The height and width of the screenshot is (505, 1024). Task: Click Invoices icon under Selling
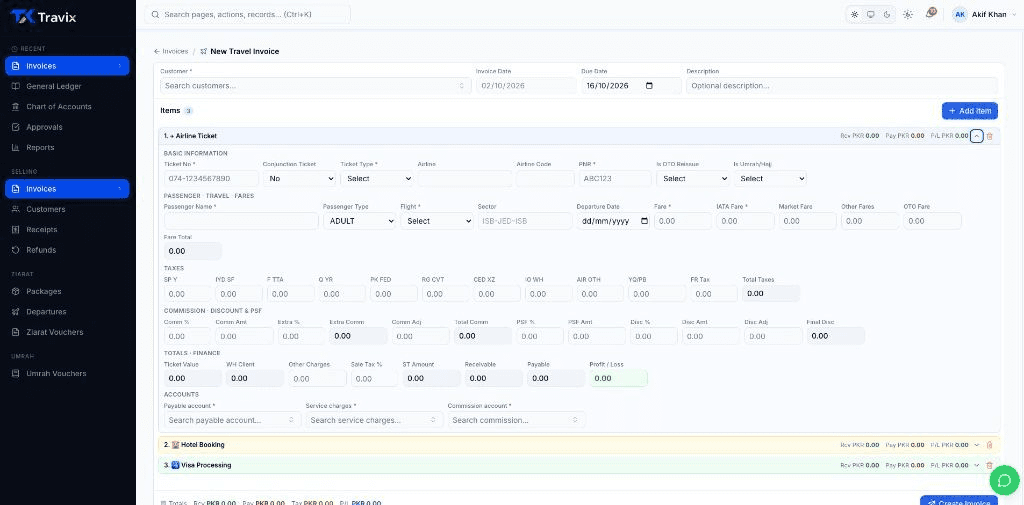16,189
